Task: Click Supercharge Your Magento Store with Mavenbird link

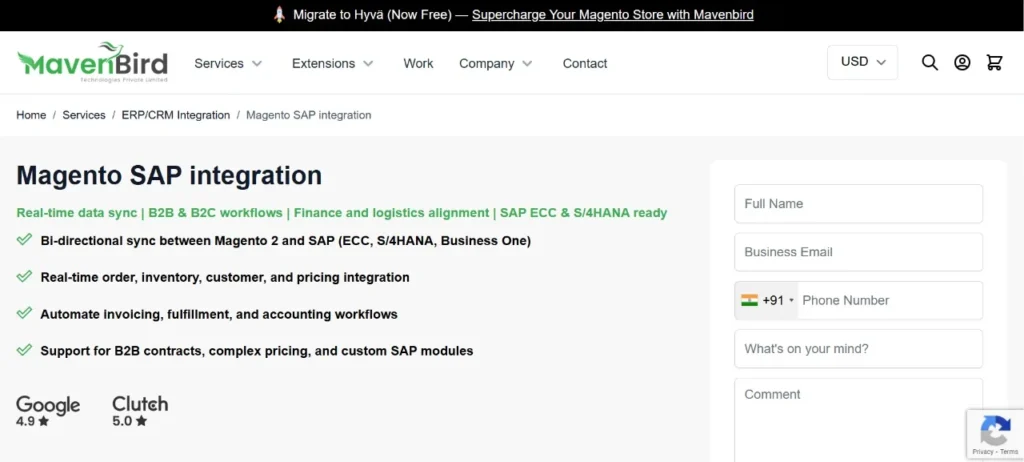Action: coord(613,14)
